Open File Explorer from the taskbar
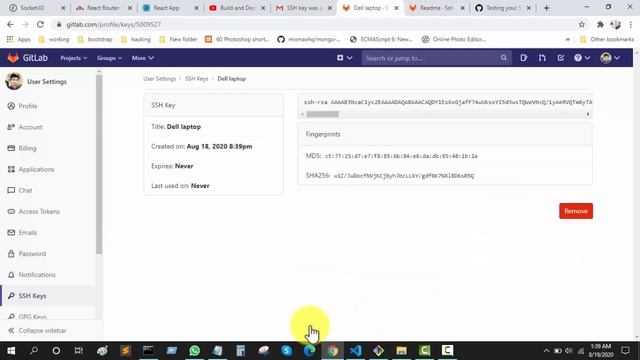This screenshot has height=360, width=640. pyautogui.click(x=402, y=351)
